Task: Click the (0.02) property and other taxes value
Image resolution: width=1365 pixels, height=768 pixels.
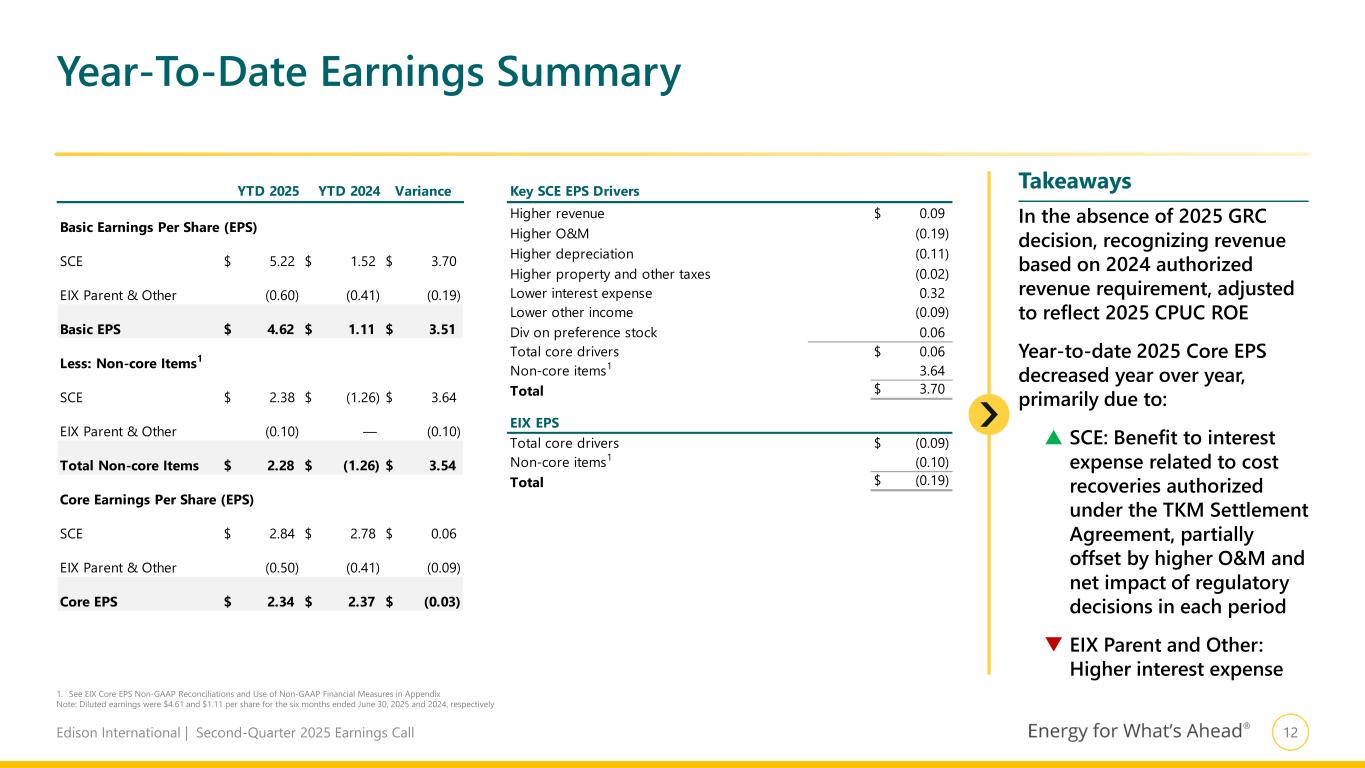Action: pyautogui.click(x=932, y=273)
